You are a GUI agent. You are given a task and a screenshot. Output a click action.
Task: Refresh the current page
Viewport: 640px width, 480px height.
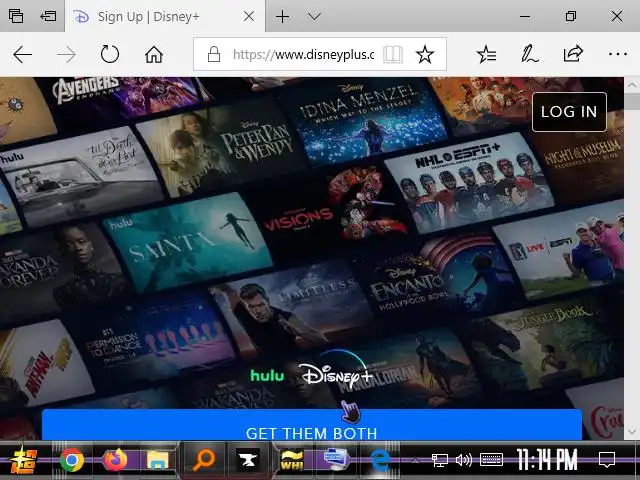pyautogui.click(x=110, y=54)
